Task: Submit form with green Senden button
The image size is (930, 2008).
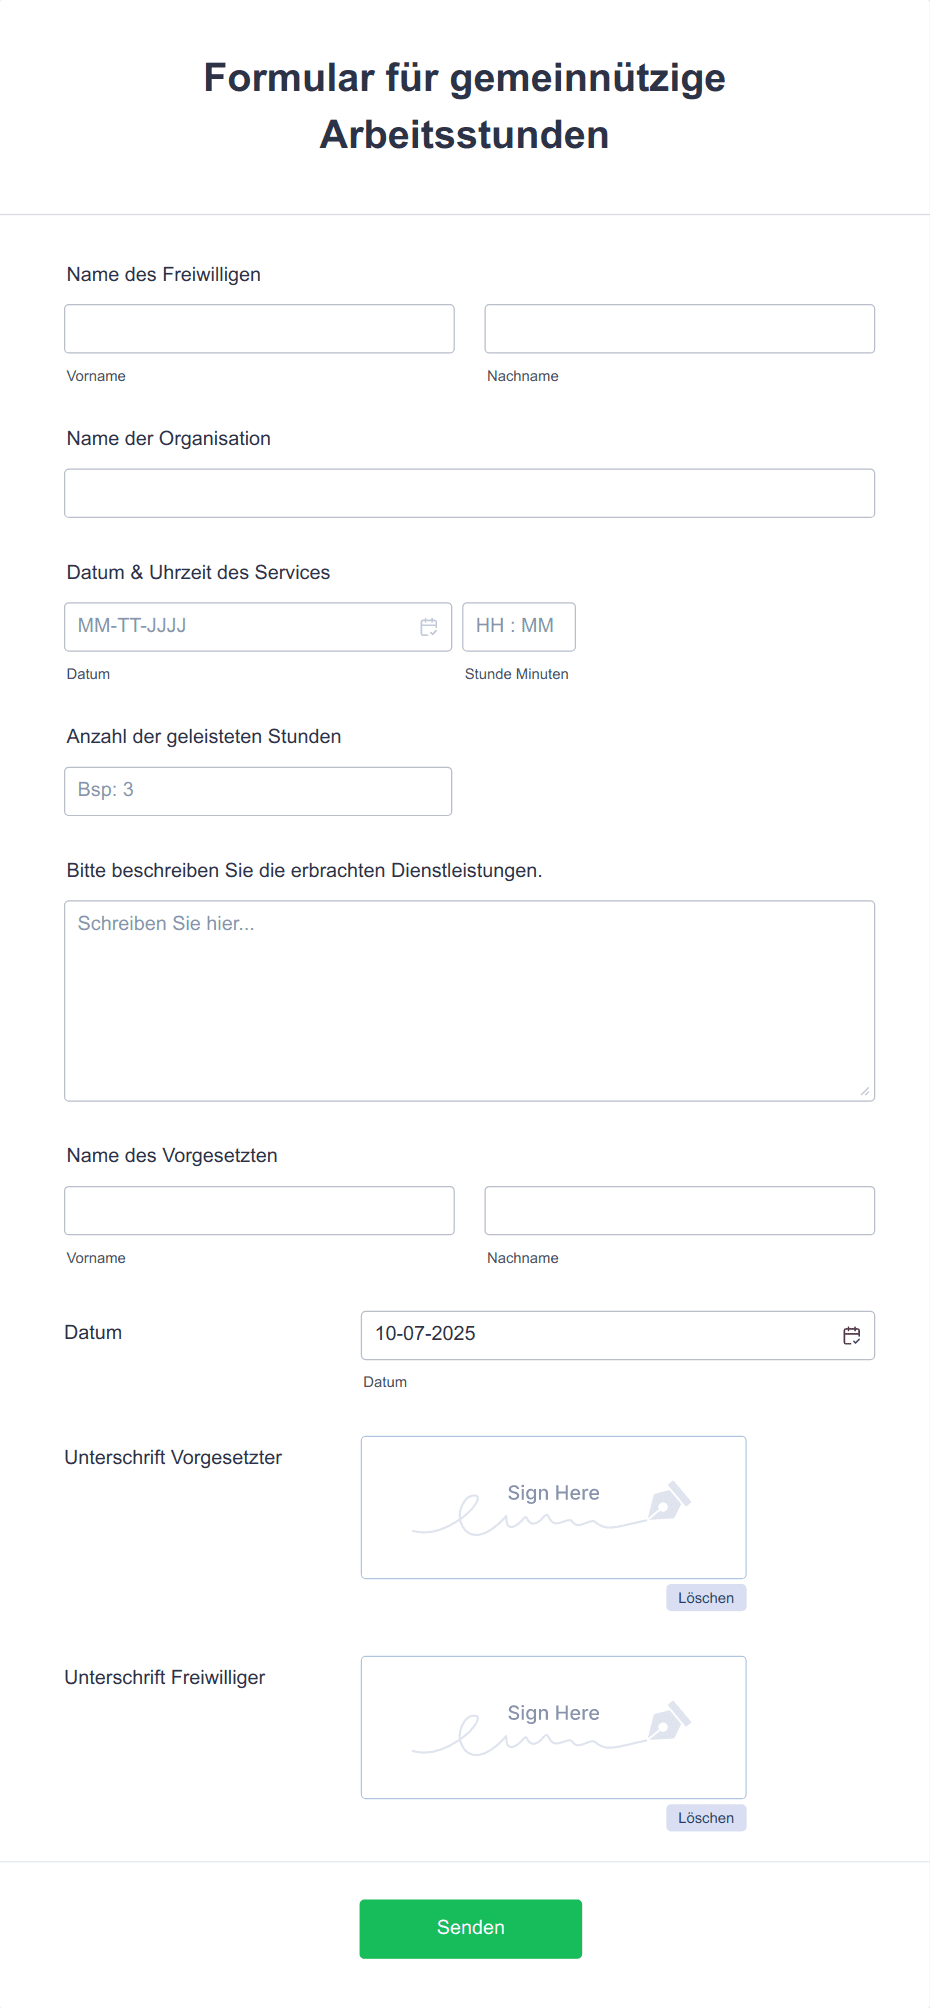Action: pos(471,1929)
